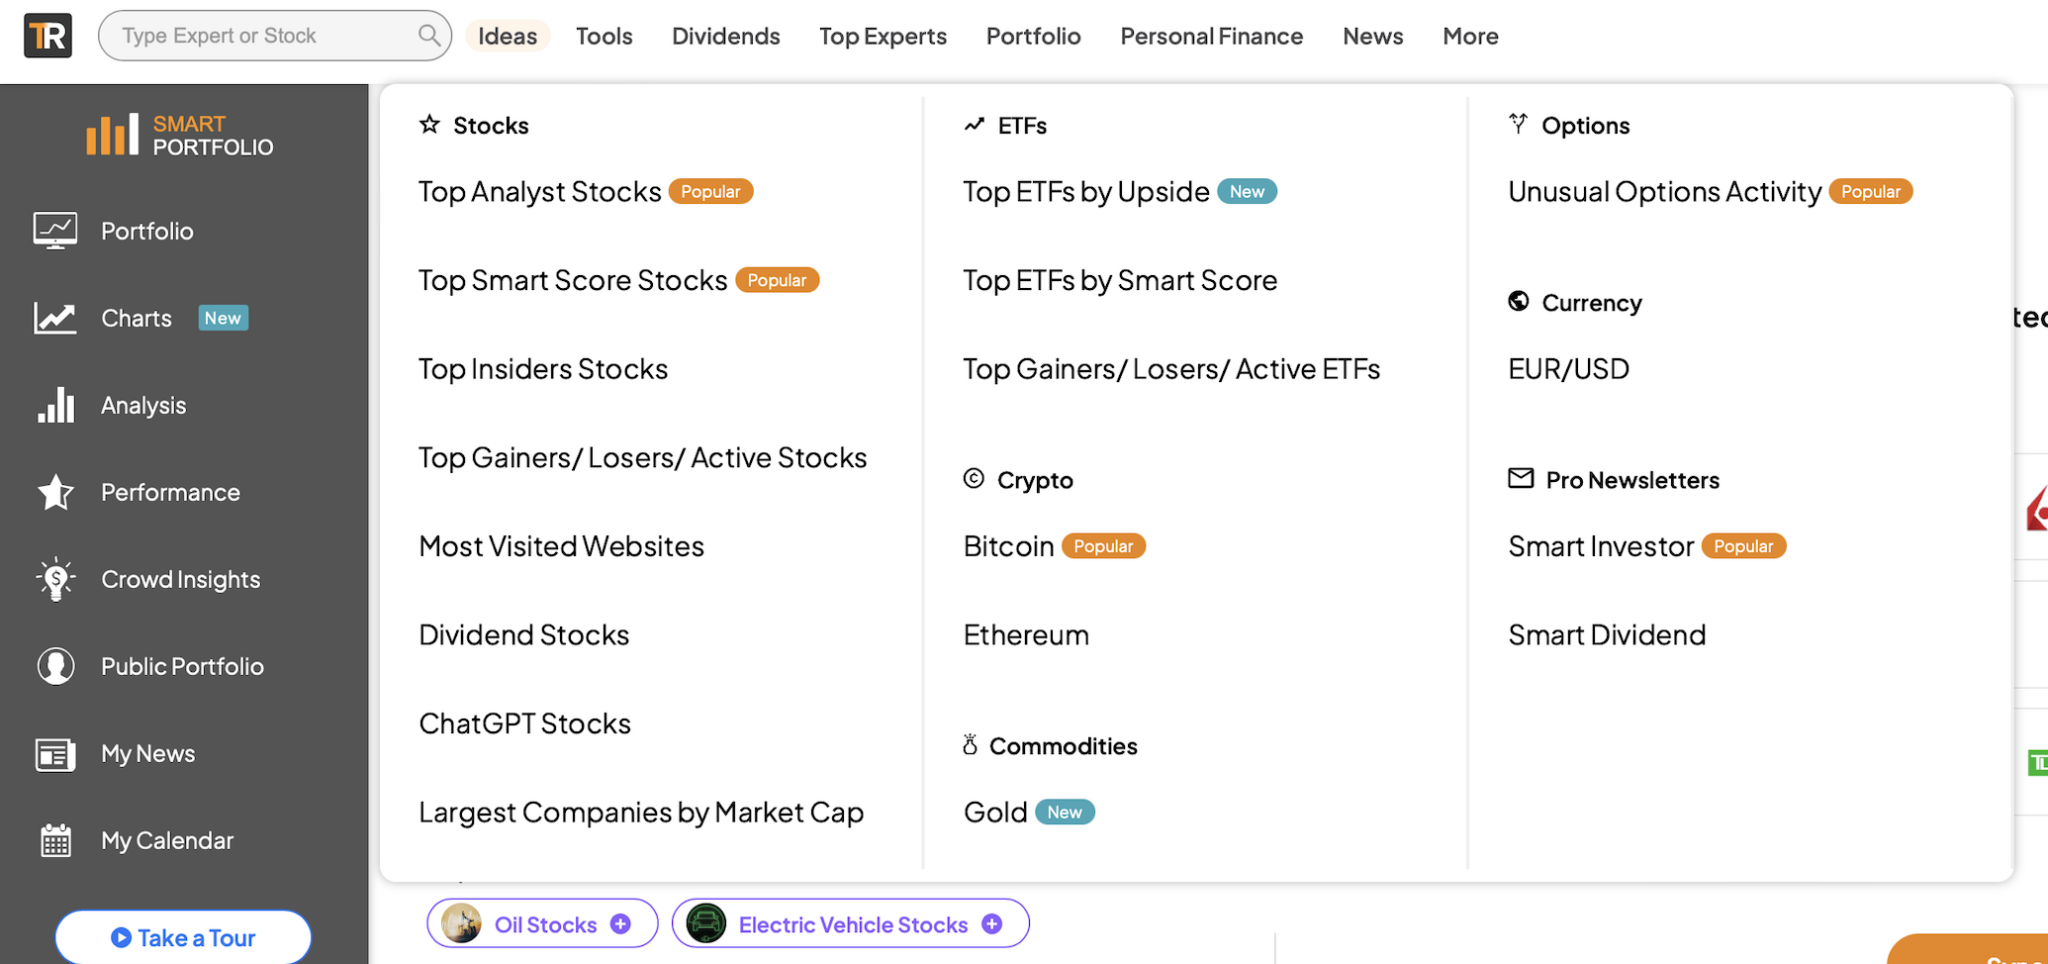Viewport: 2048px width, 964px height.
Task: Open Top Analyst Stocks link
Action: point(540,191)
